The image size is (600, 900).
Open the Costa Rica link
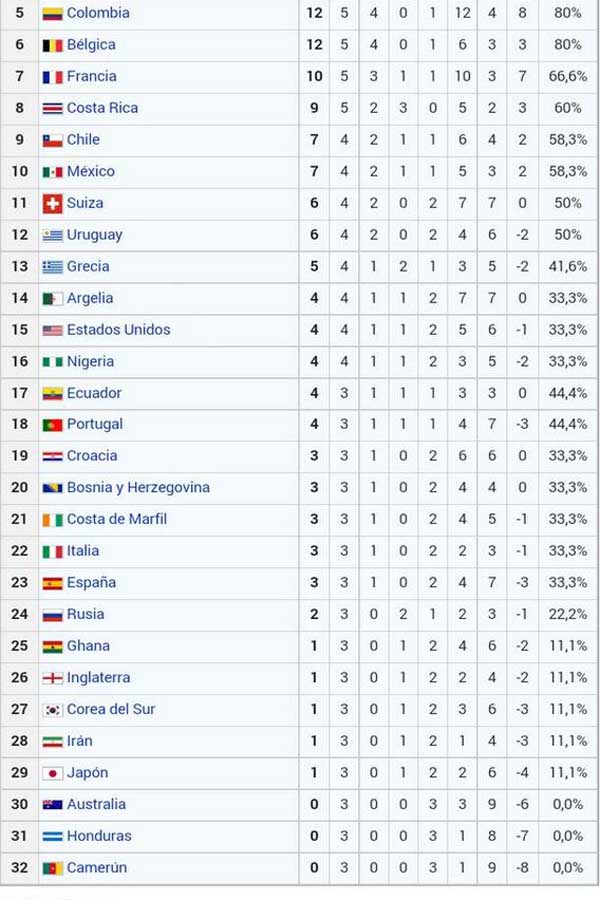102,108
